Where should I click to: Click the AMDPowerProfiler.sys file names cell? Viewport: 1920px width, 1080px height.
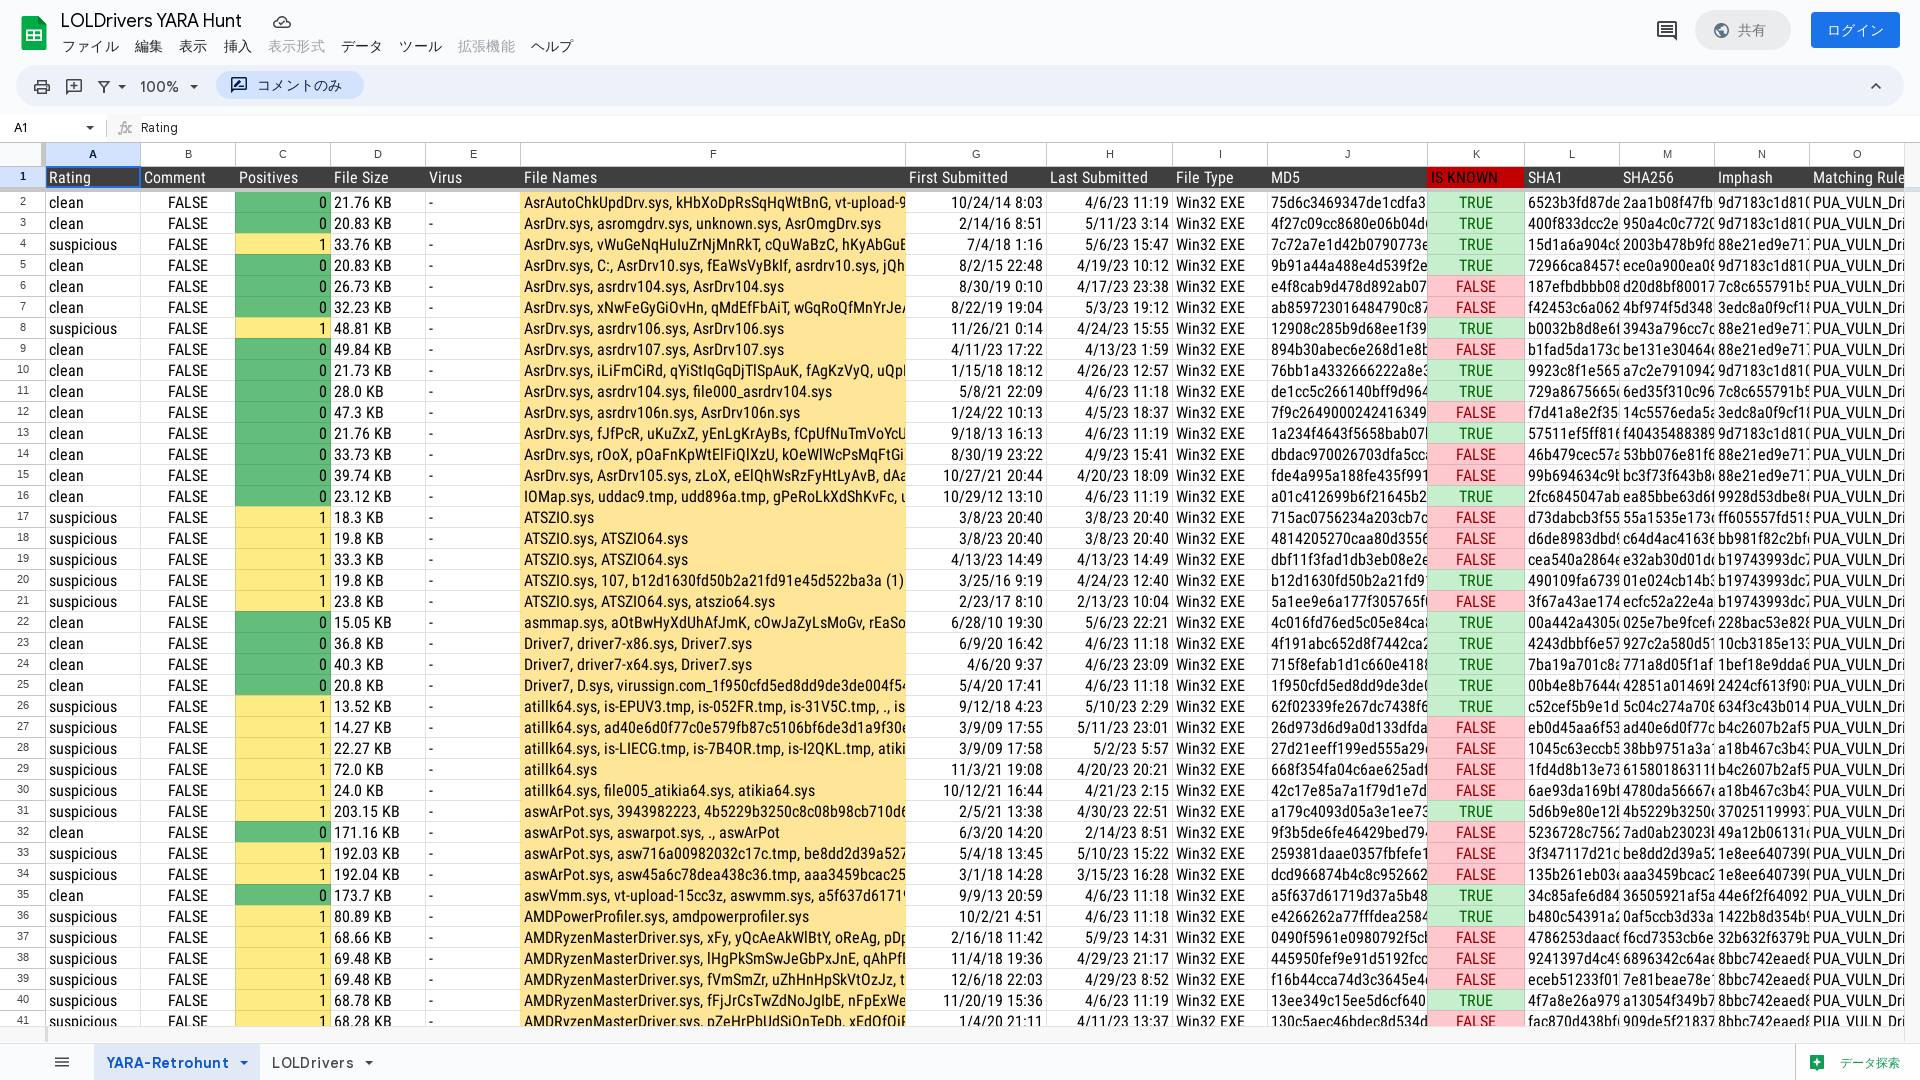(x=713, y=916)
